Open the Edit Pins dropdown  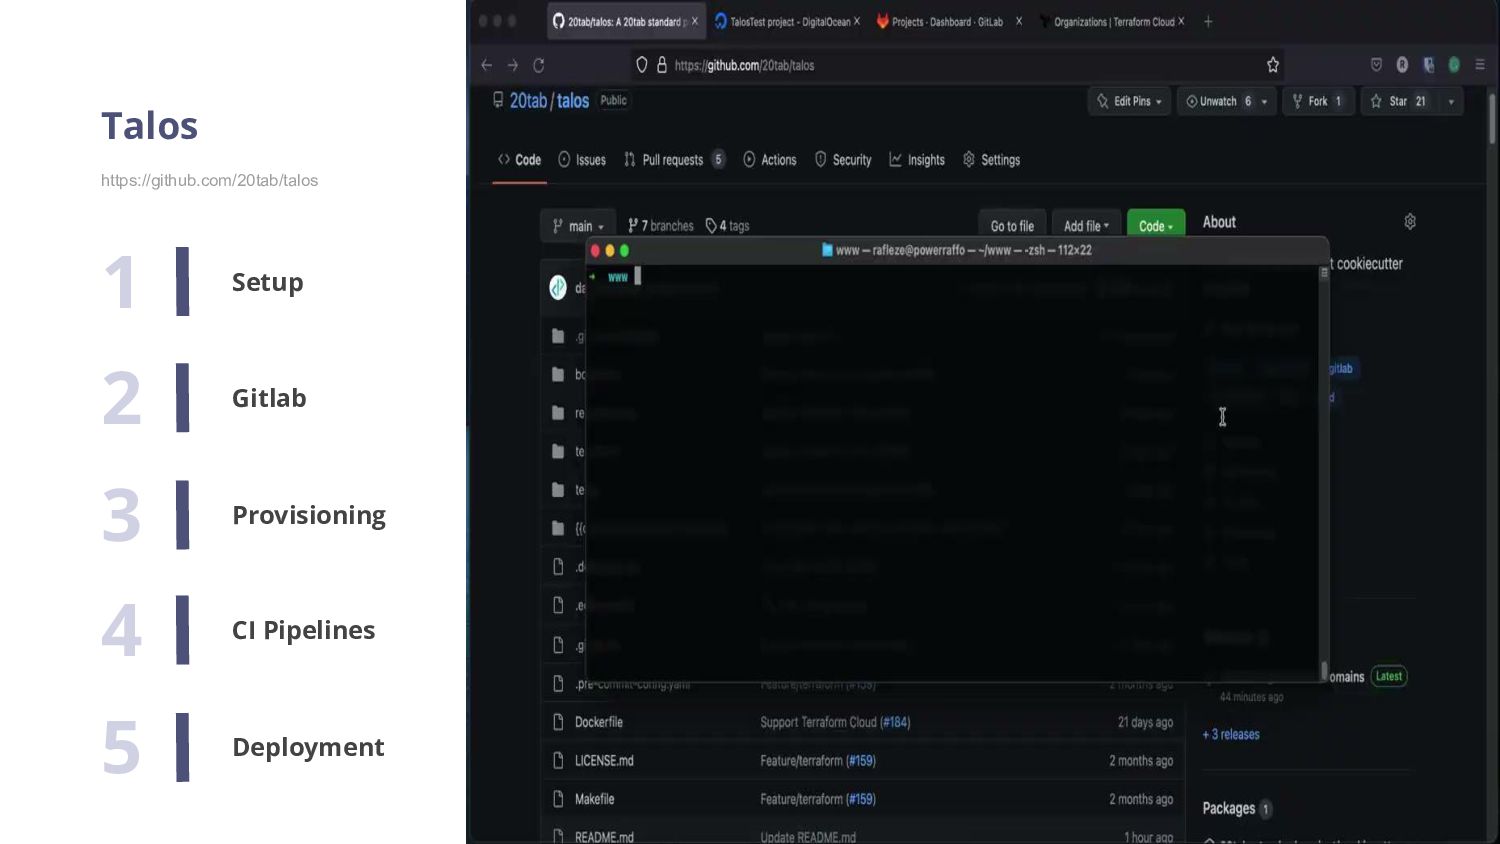click(x=1129, y=101)
